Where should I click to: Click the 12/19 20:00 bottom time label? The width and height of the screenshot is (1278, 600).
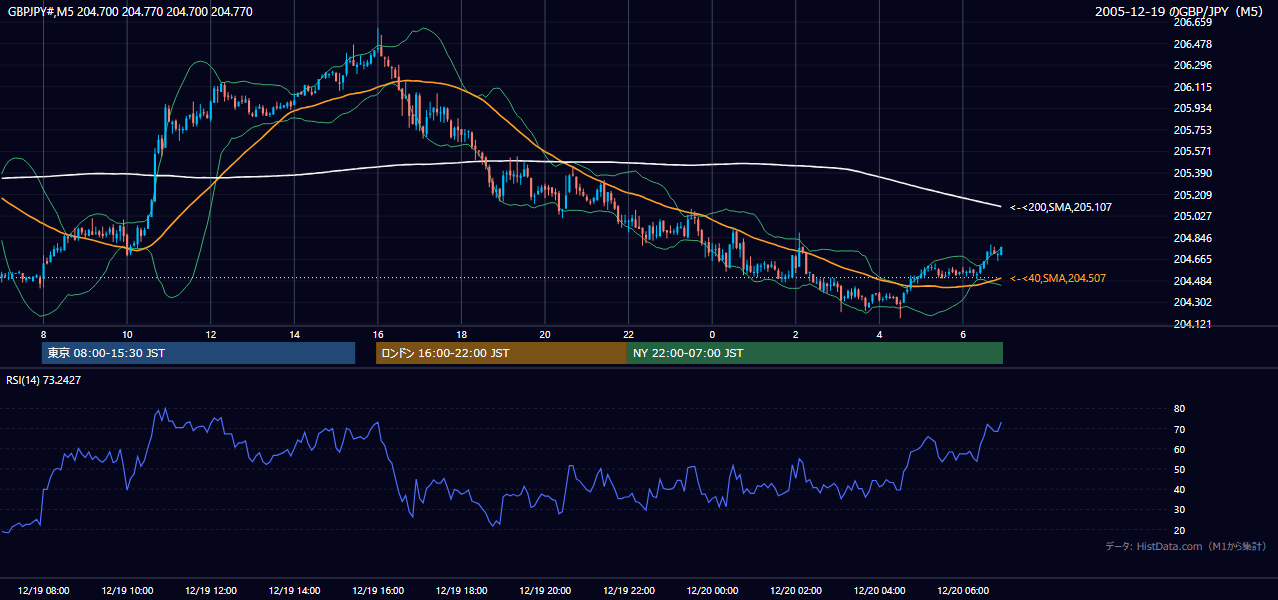(x=545, y=591)
